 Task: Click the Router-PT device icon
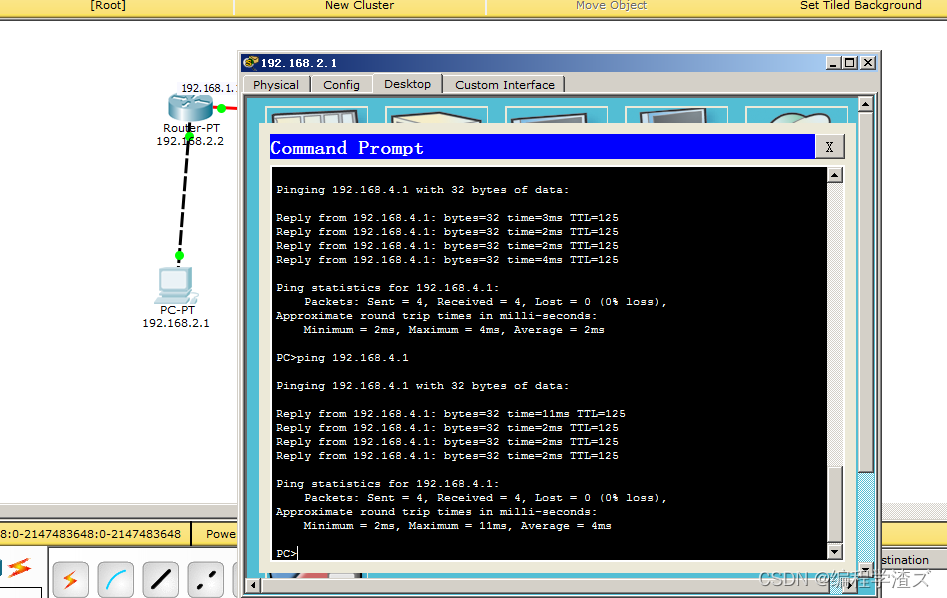pos(185,106)
